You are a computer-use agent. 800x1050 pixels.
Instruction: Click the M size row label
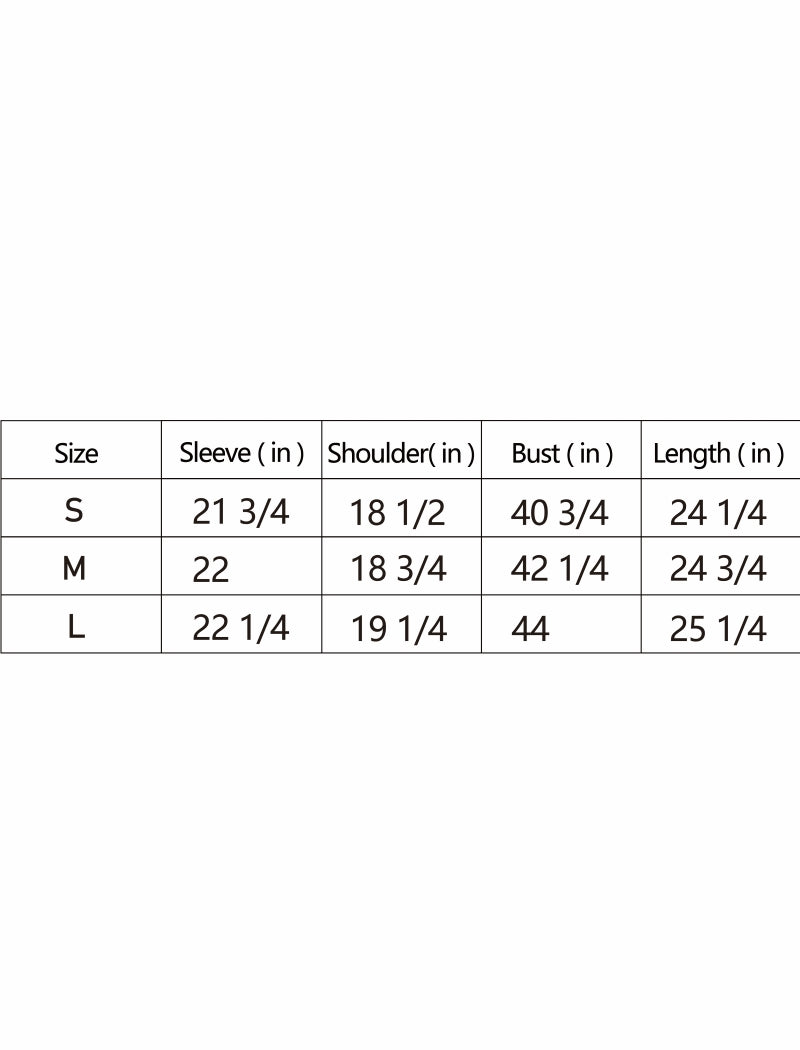[x=74, y=569]
